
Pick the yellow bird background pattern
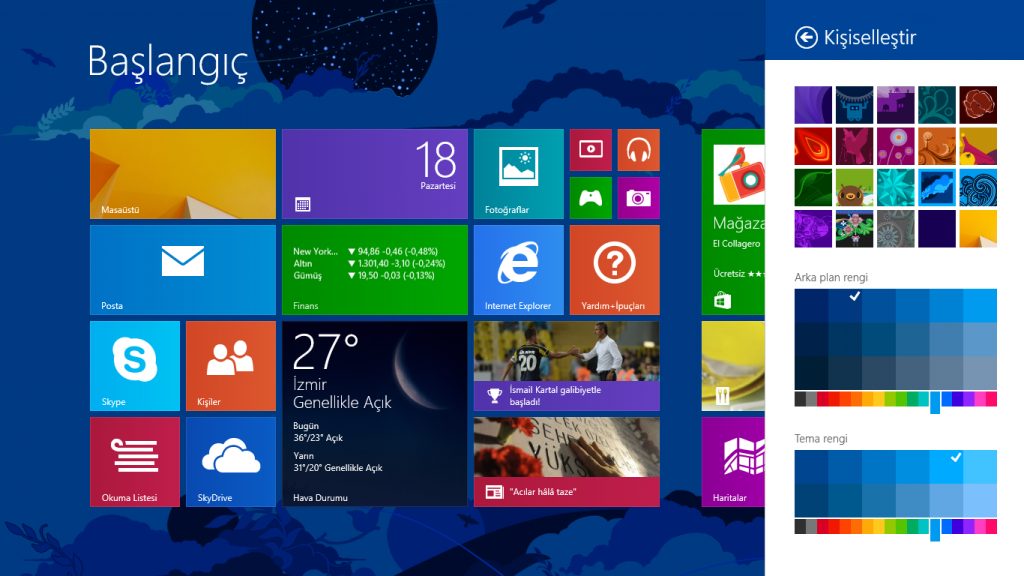click(x=978, y=146)
